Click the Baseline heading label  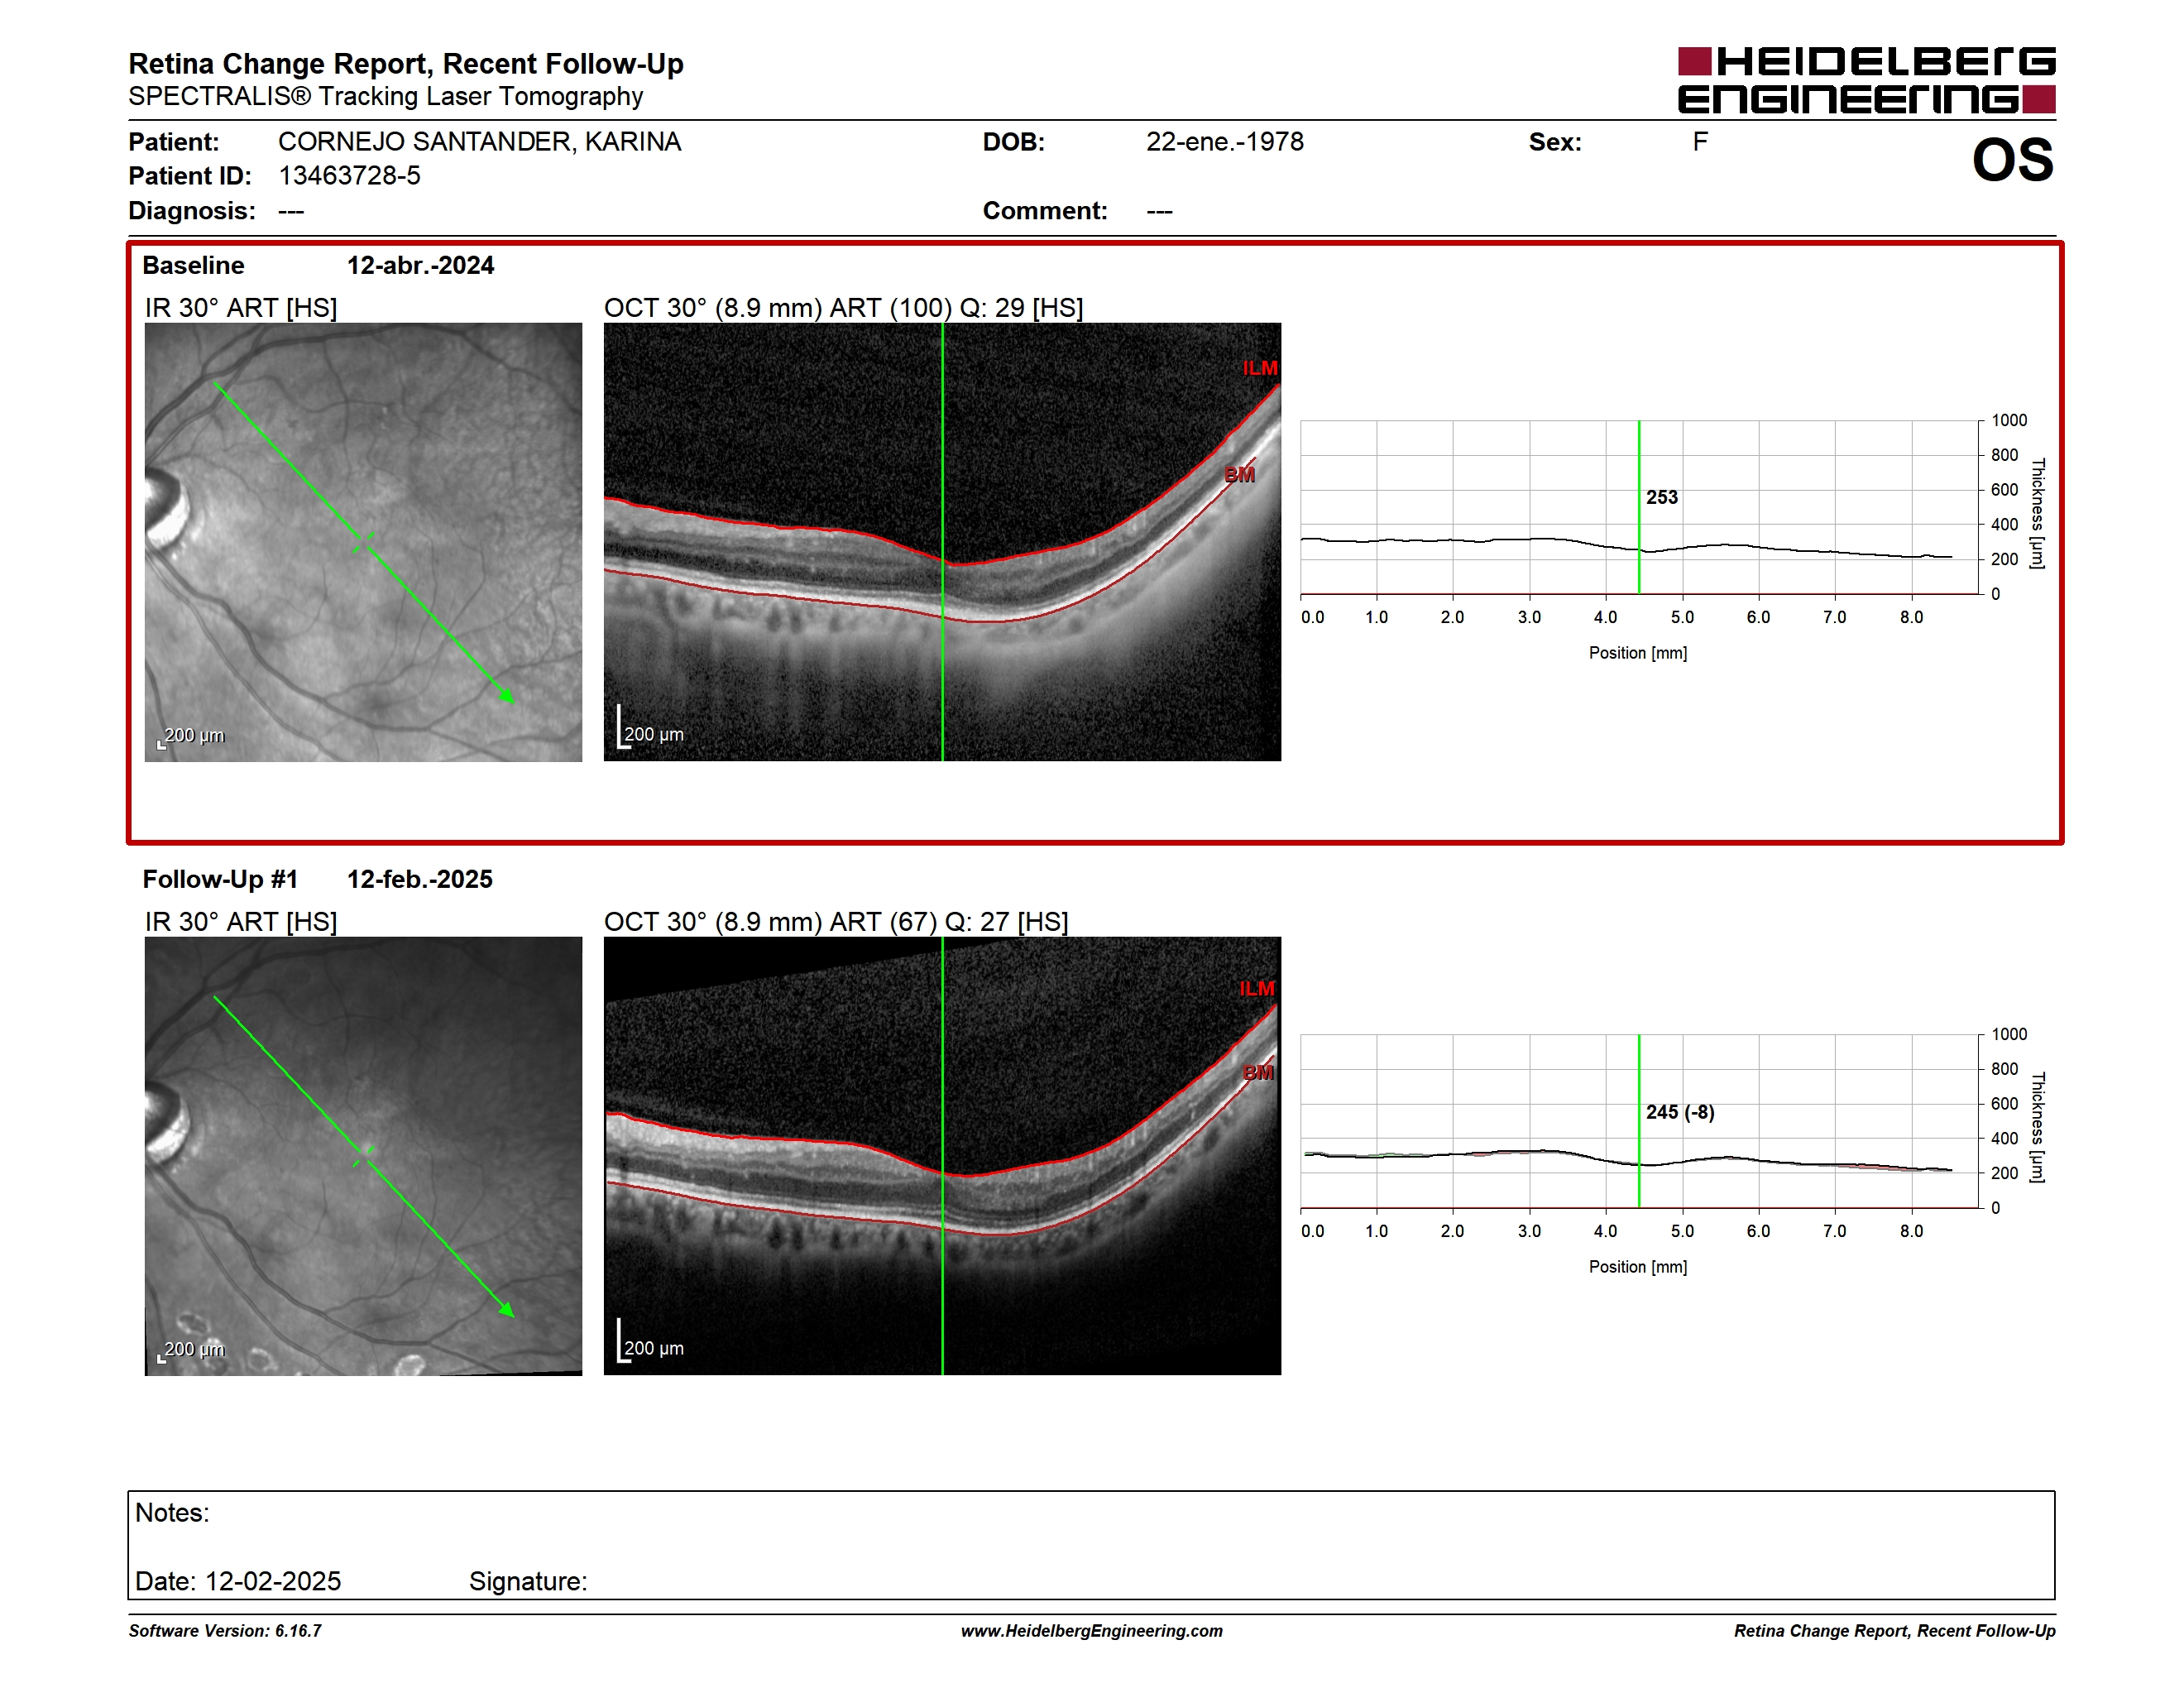[193, 265]
